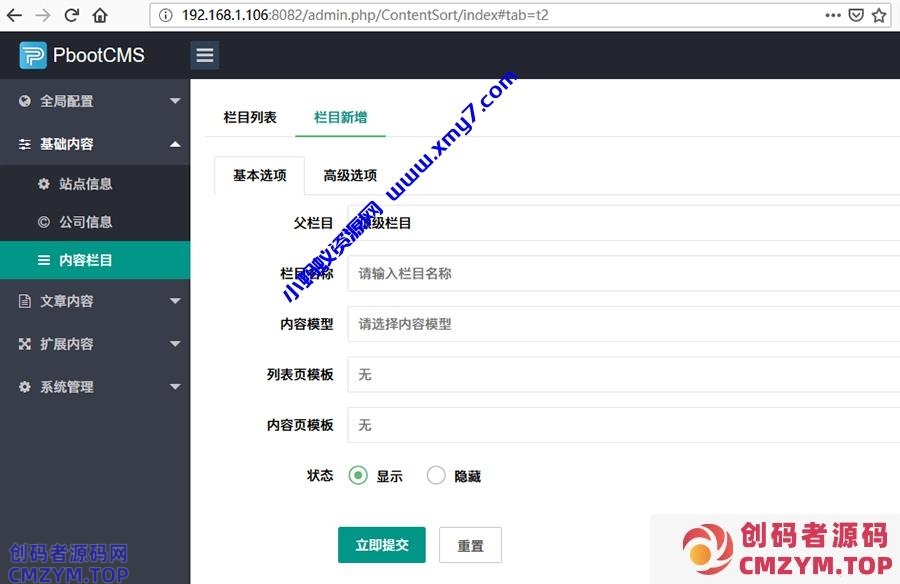
Task: Click the browser home icon
Action: [x=100, y=15]
